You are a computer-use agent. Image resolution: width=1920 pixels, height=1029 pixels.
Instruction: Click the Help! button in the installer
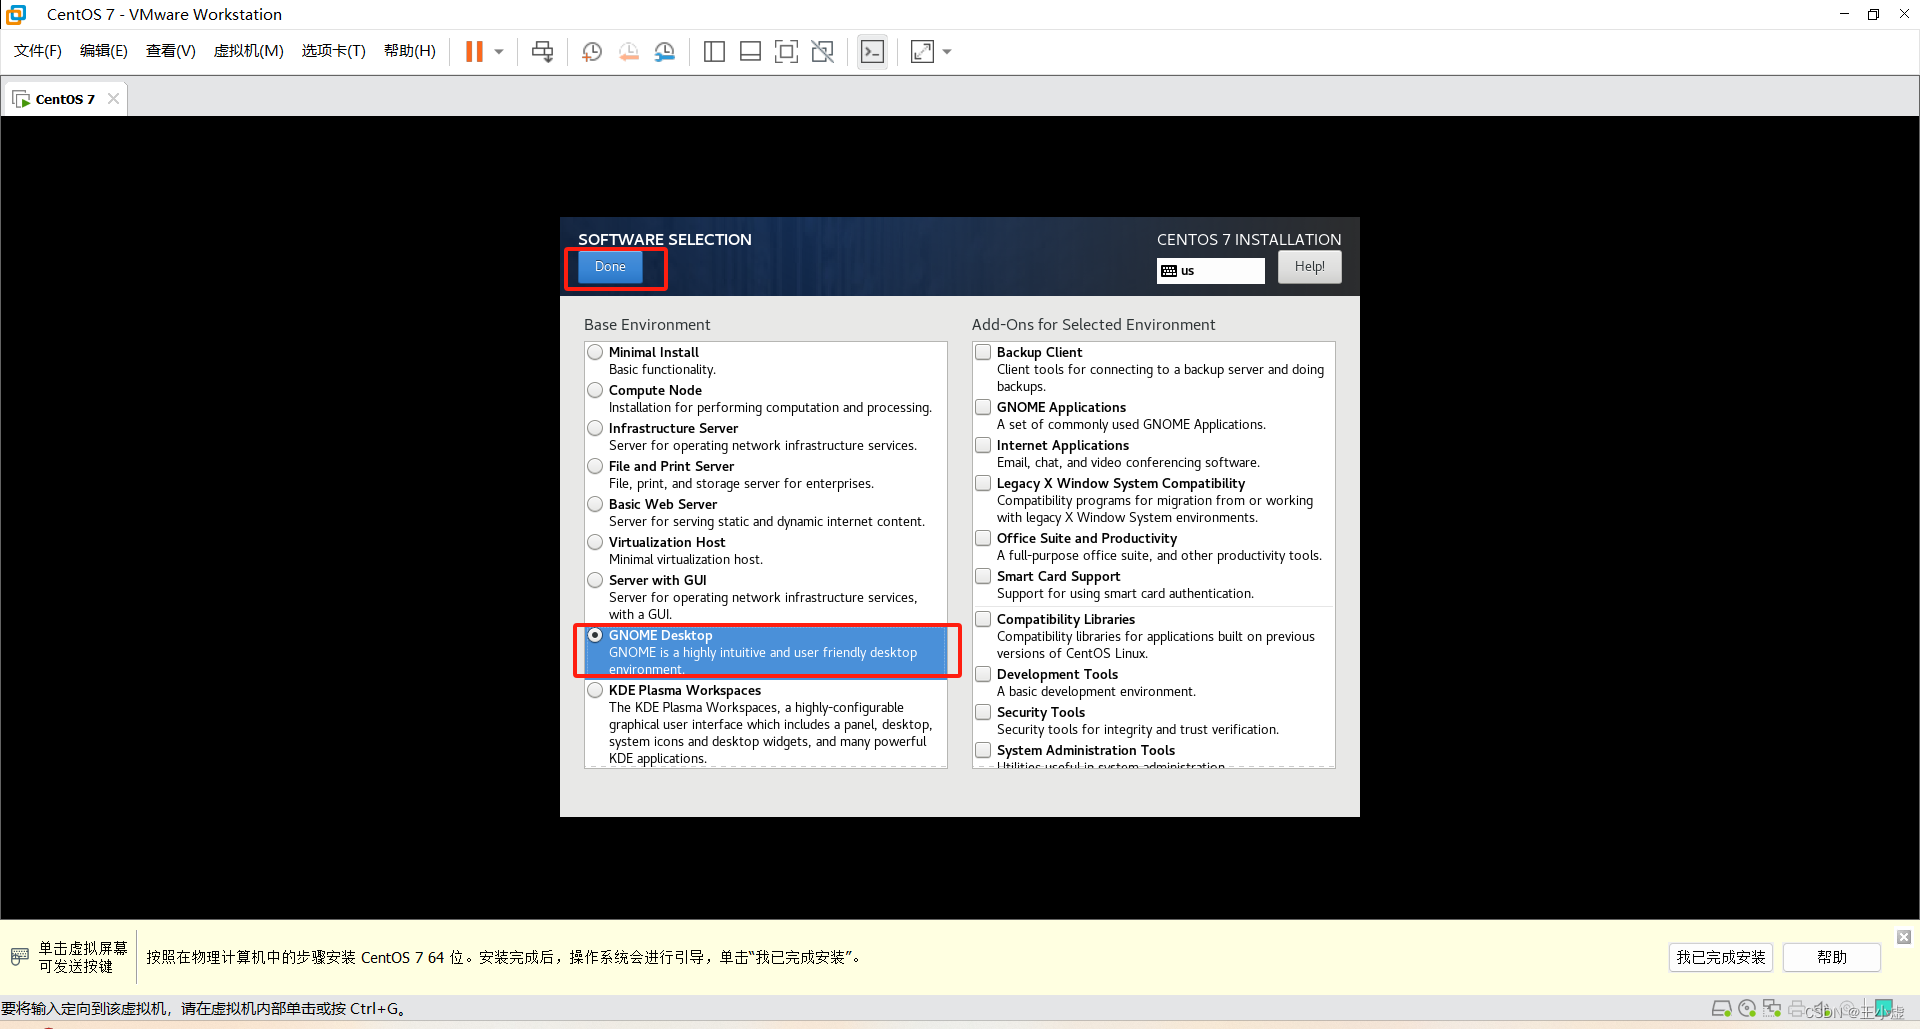pyautogui.click(x=1309, y=267)
